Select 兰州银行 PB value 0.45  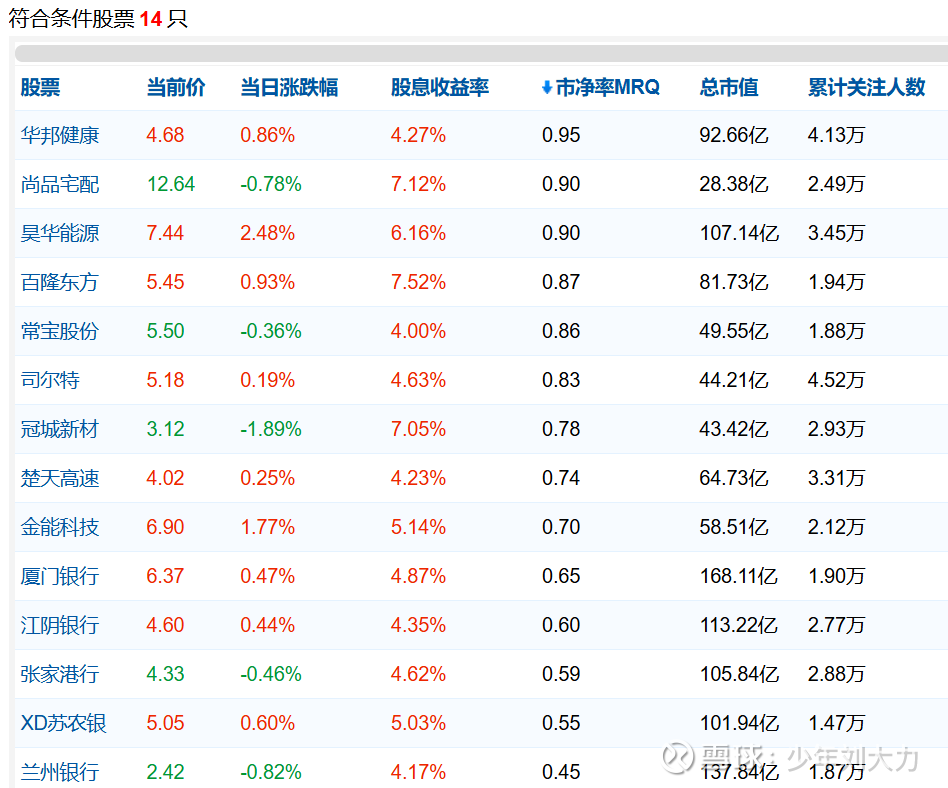pos(560,772)
